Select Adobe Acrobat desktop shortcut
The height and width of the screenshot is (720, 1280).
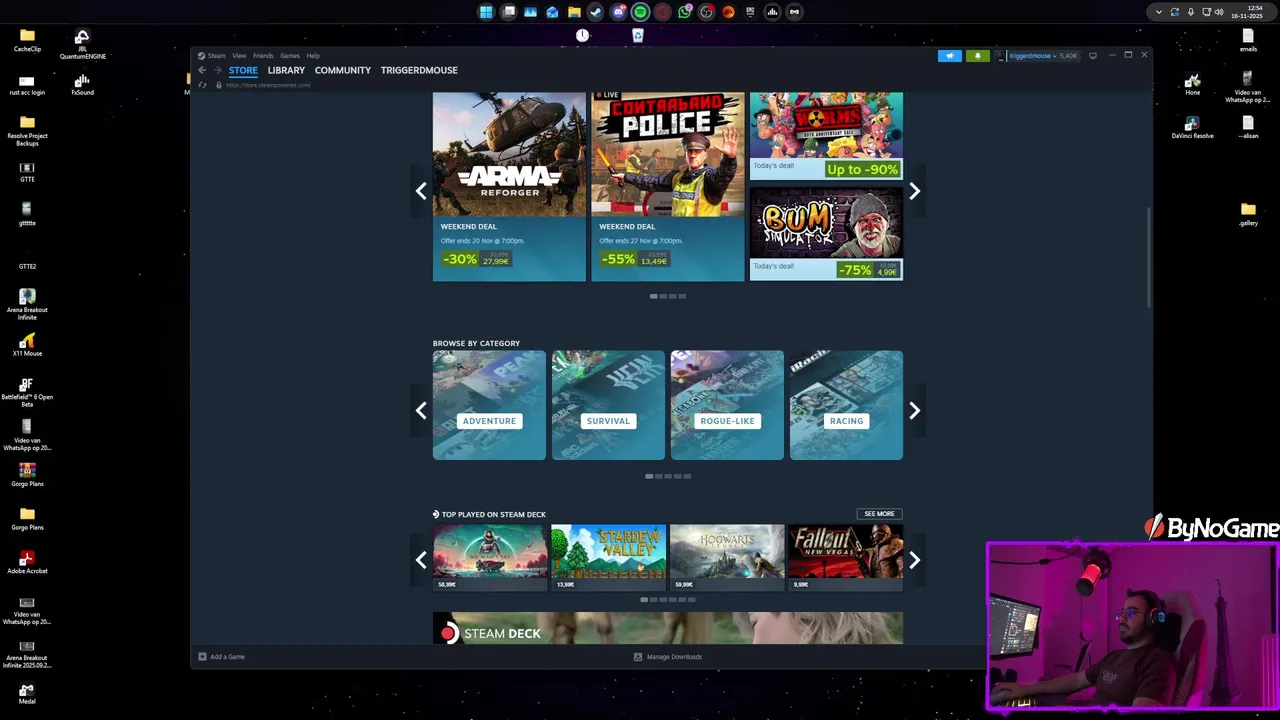pos(27,562)
